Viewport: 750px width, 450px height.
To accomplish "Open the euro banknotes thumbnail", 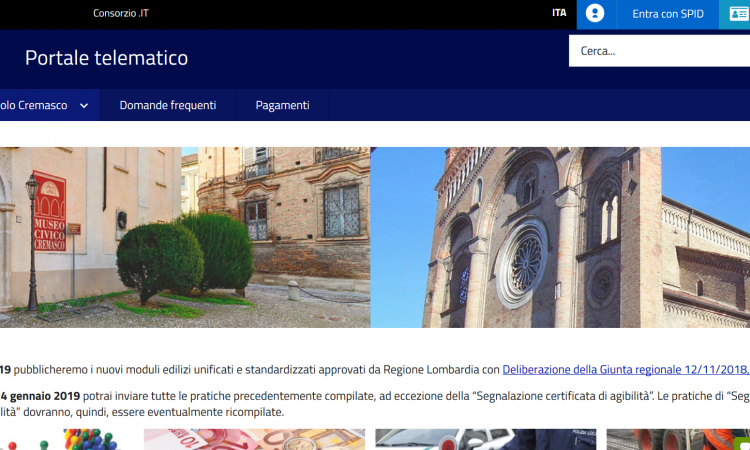I will (x=254, y=440).
